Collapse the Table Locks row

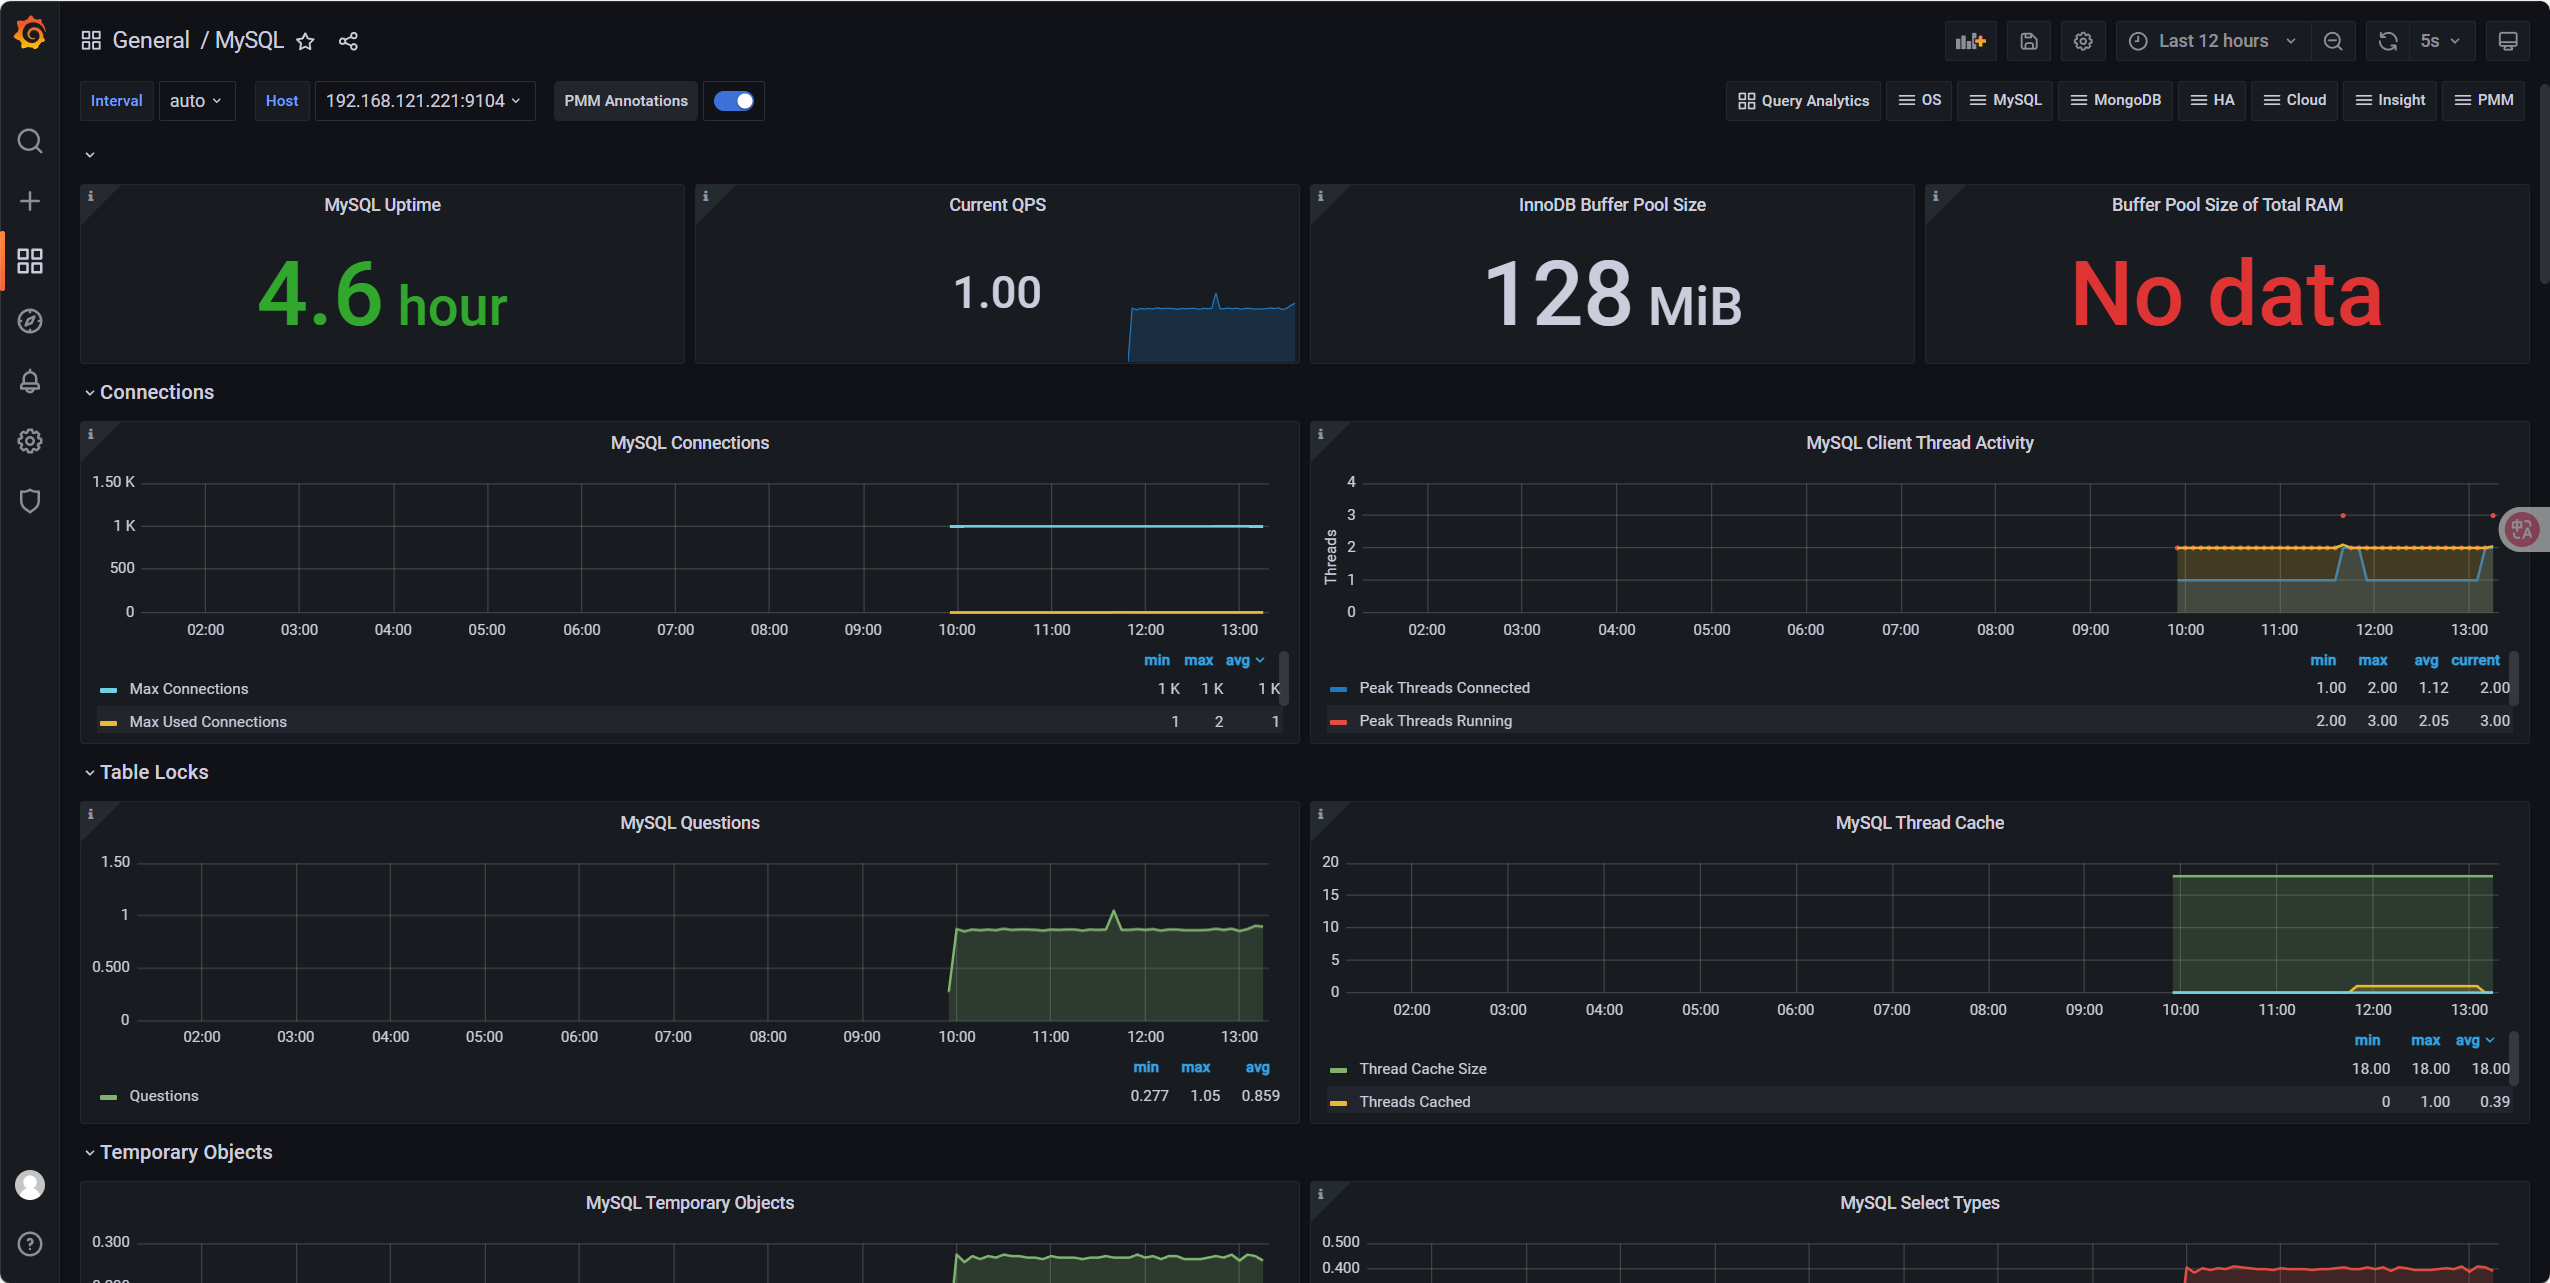point(147,772)
